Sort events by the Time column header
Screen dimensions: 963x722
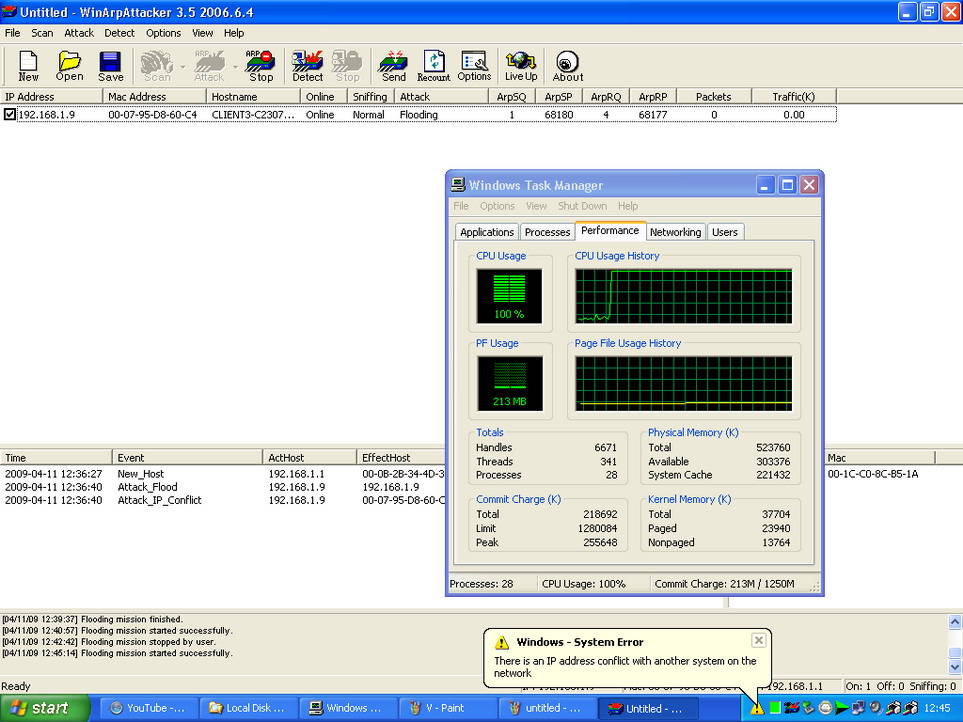coord(56,457)
